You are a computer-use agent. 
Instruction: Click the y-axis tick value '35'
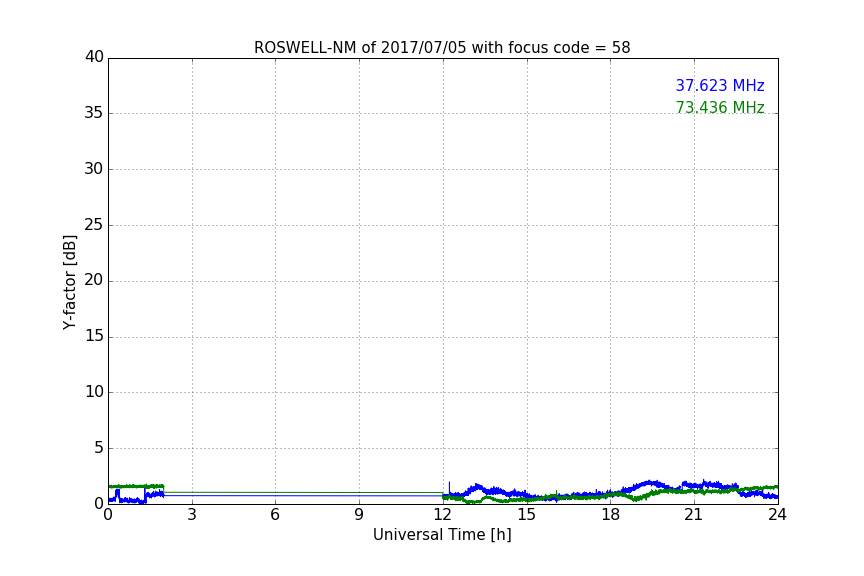click(94, 113)
